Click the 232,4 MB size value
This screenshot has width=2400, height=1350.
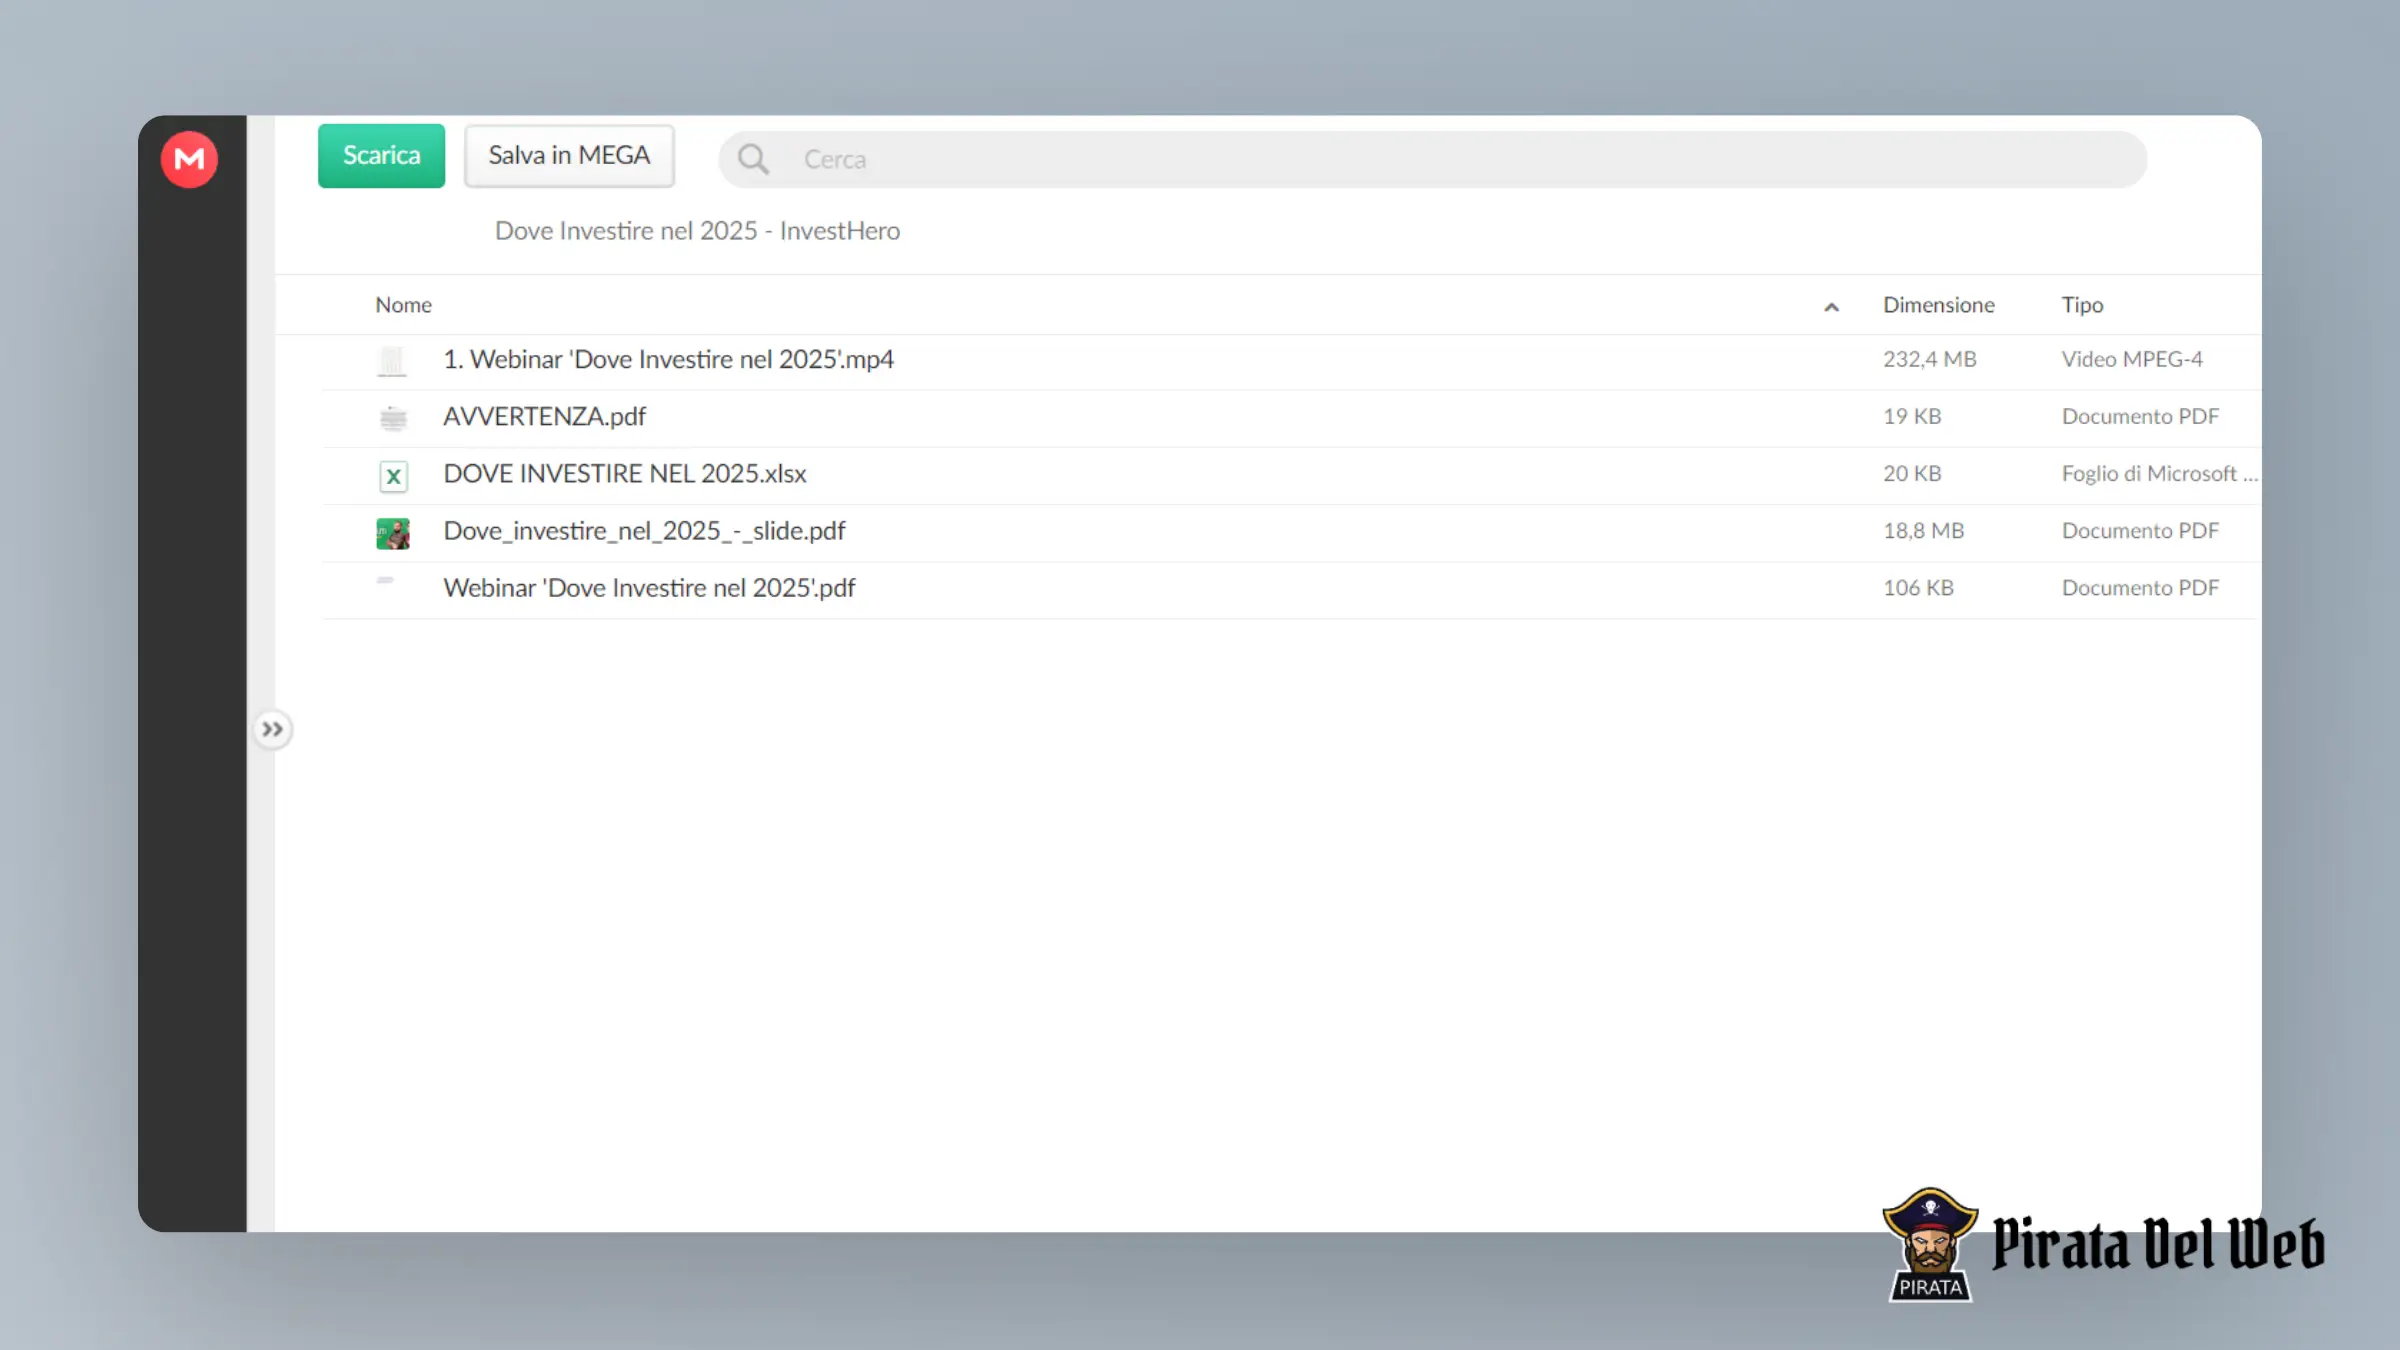click(1929, 359)
